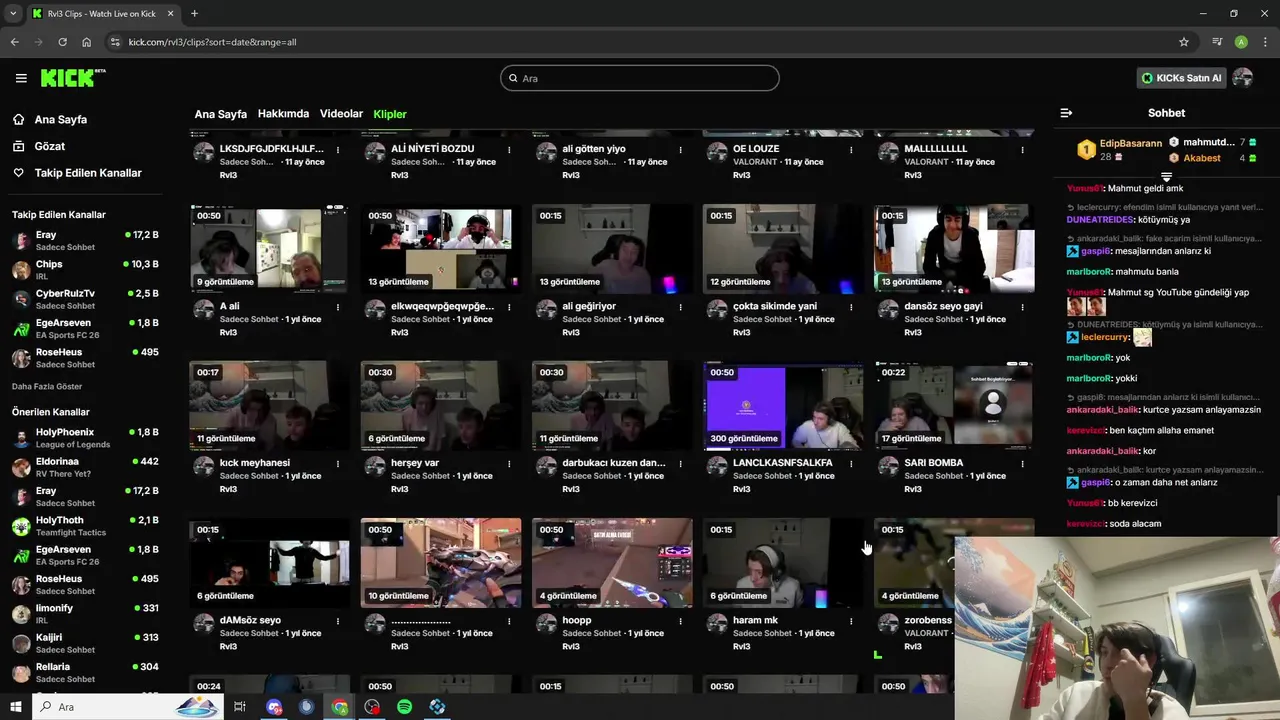The width and height of the screenshot is (1280, 720).
Task: Open Rellaria recommended channel
Action: [x=85, y=672]
